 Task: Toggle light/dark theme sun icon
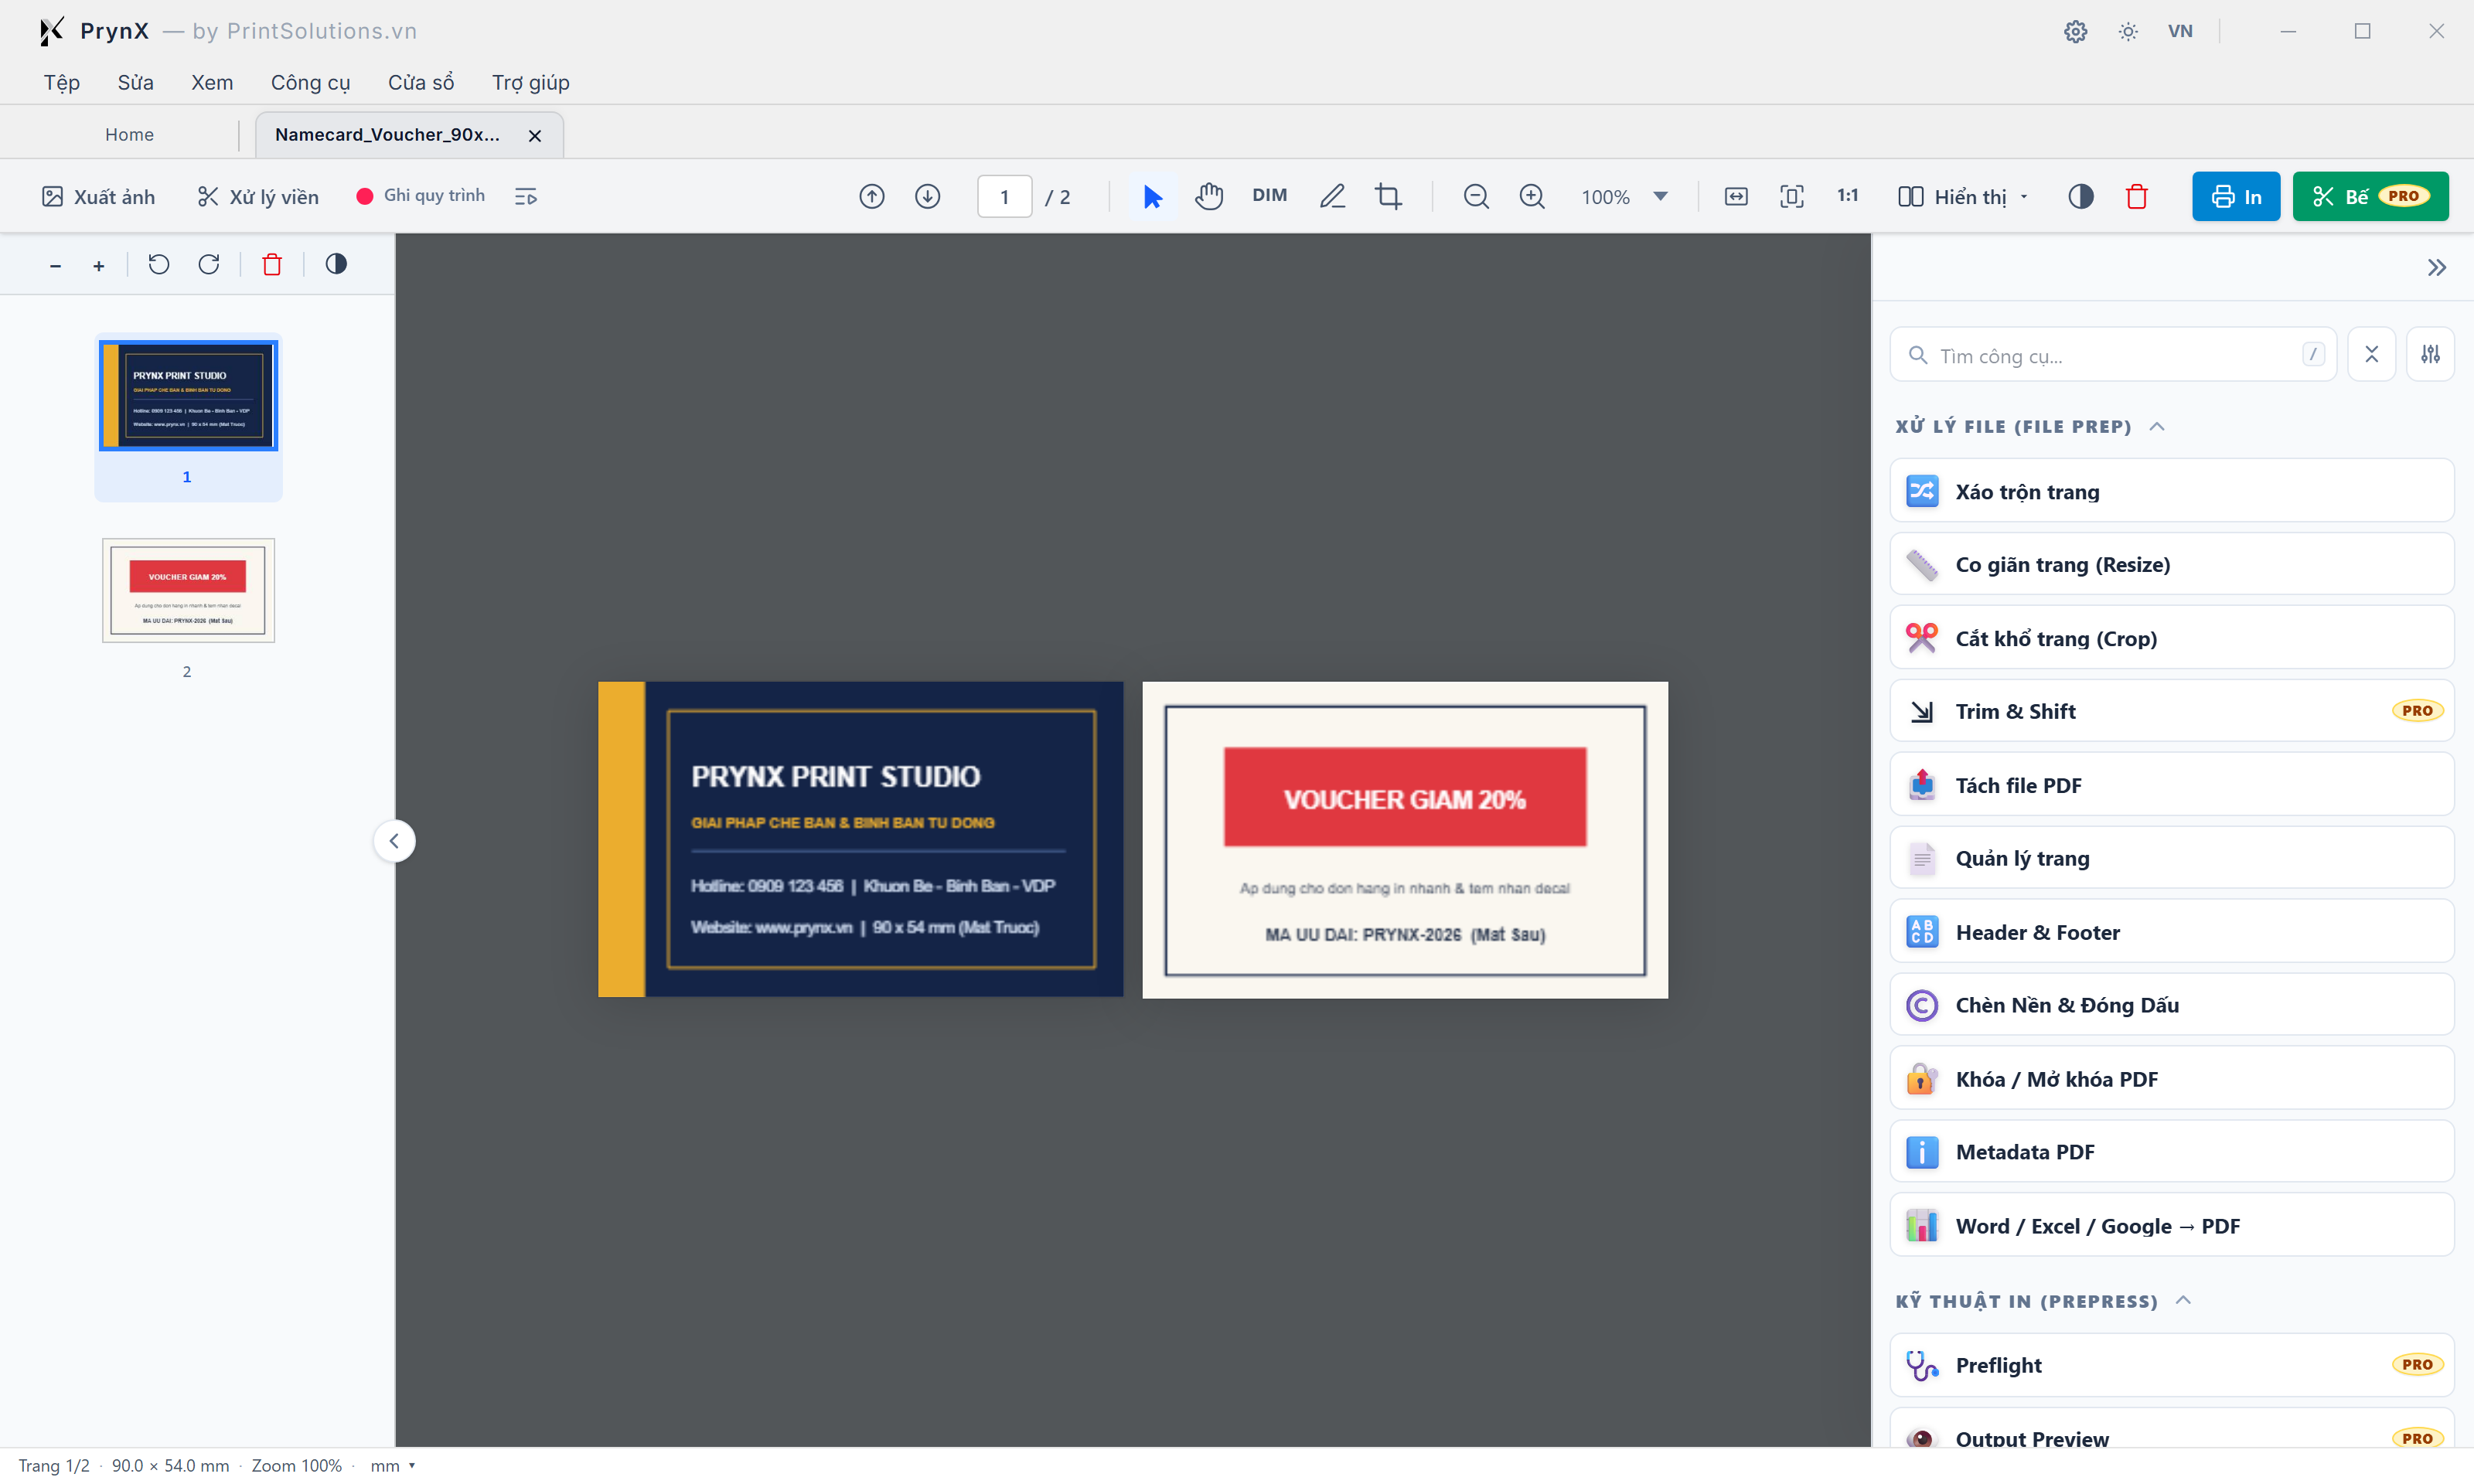click(x=2128, y=31)
